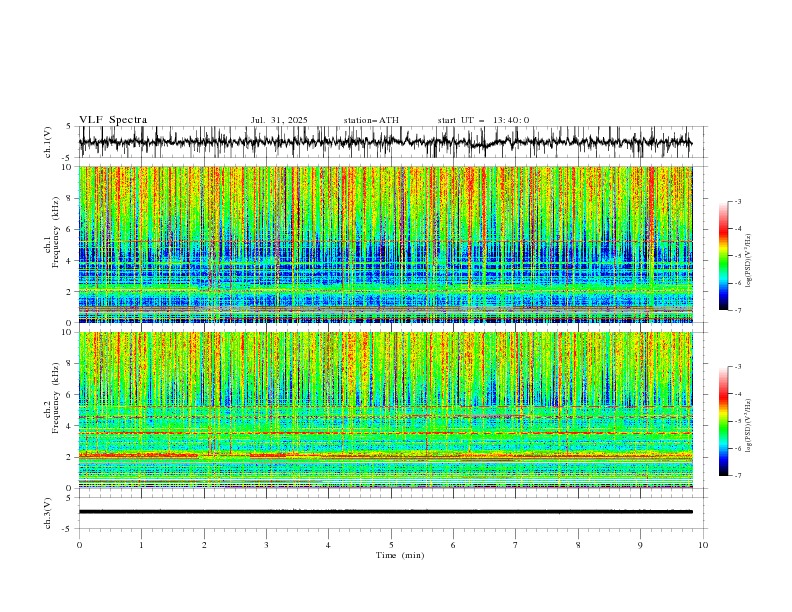Image resolution: width=792 pixels, height=612 pixels.
Task: Click time axis tick label "2"
Action: pos(204,545)
